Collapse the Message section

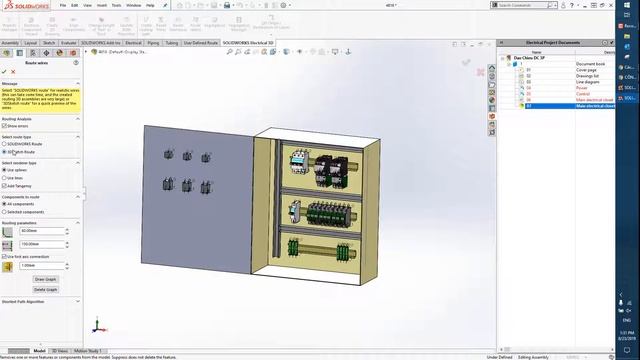coord(78,83)
